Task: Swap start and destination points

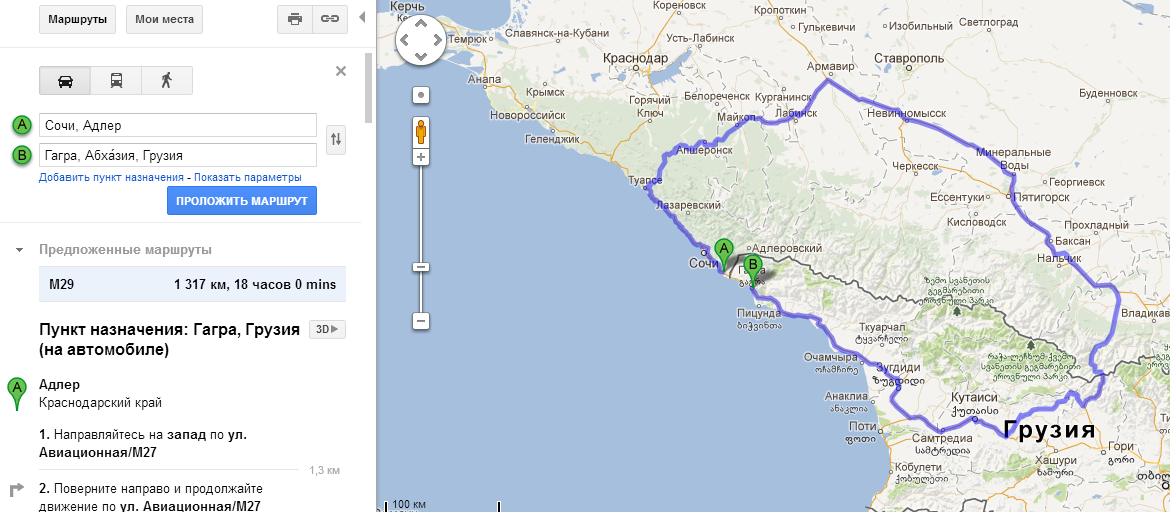Action: [337, 139]
